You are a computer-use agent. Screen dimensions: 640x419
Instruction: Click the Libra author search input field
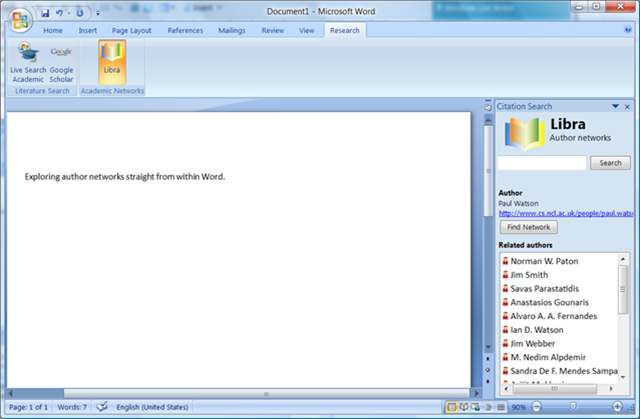(542, 163)
